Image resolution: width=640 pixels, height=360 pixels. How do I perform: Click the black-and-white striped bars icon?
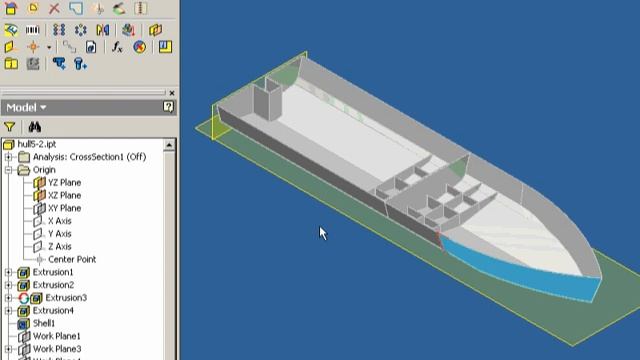pyautogui.click(x=33, y=30)
